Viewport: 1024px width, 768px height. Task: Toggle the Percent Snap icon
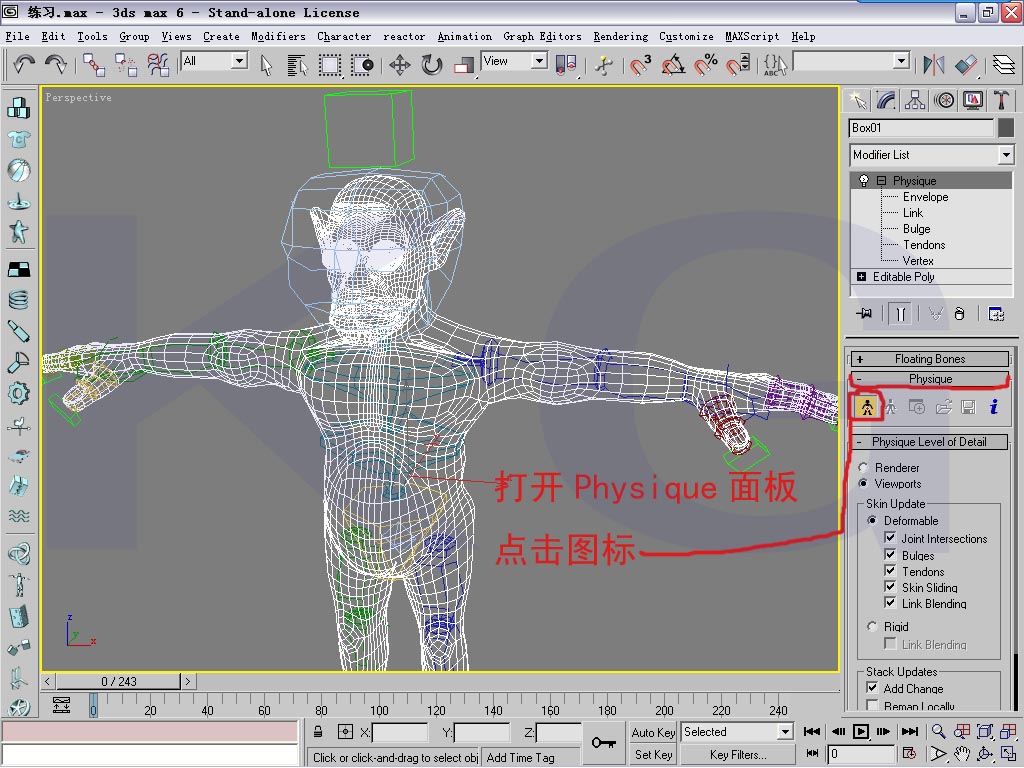705,65
